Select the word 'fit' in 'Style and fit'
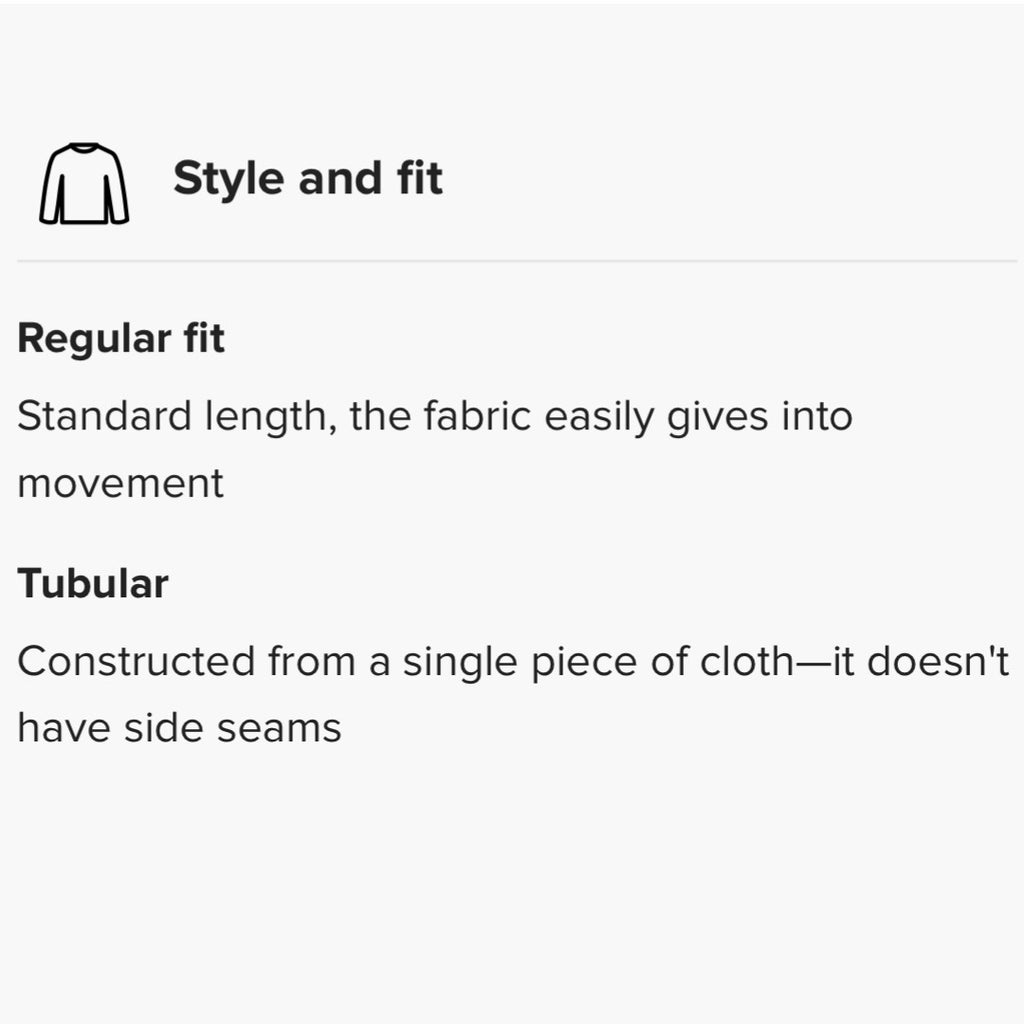1024x1024 pixels. pos(419,178)
